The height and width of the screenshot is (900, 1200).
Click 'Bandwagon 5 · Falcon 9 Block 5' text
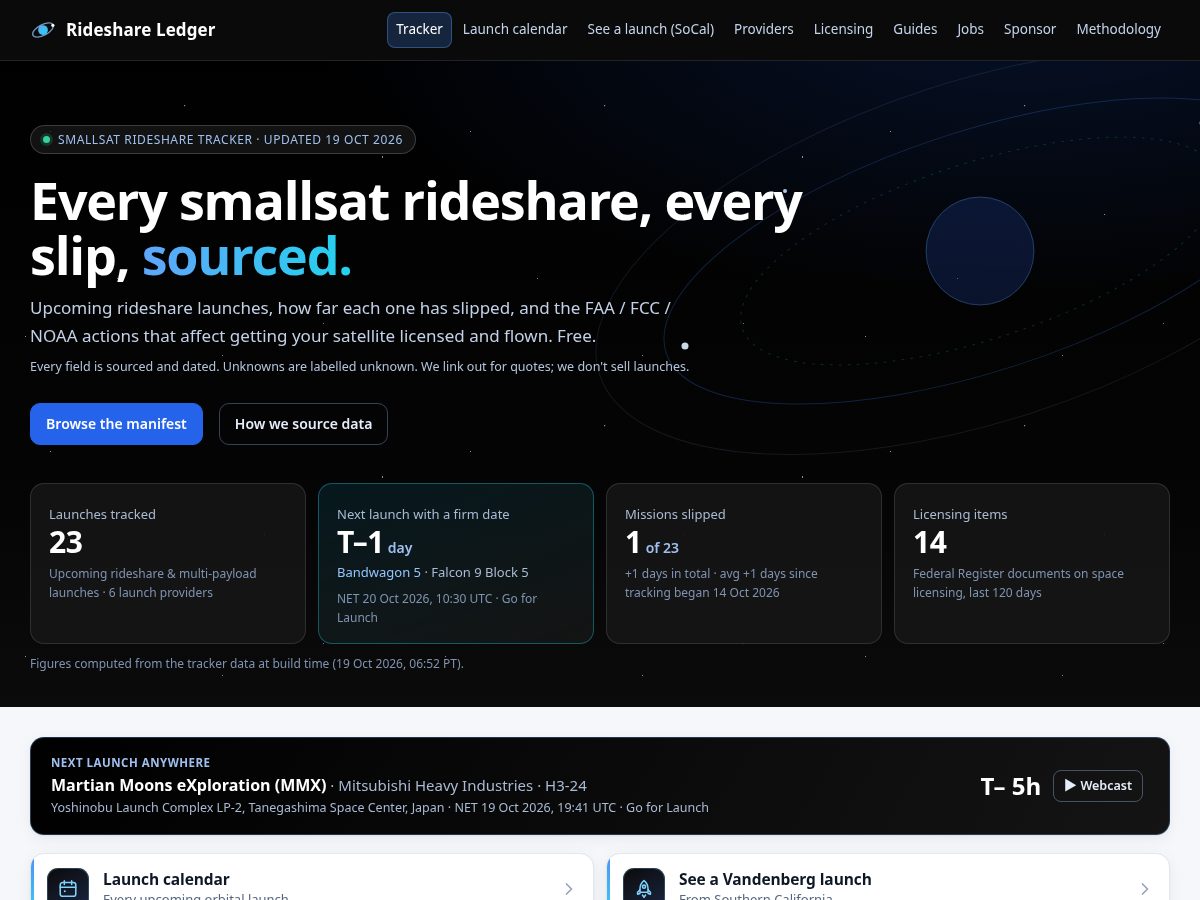[433, 573]
